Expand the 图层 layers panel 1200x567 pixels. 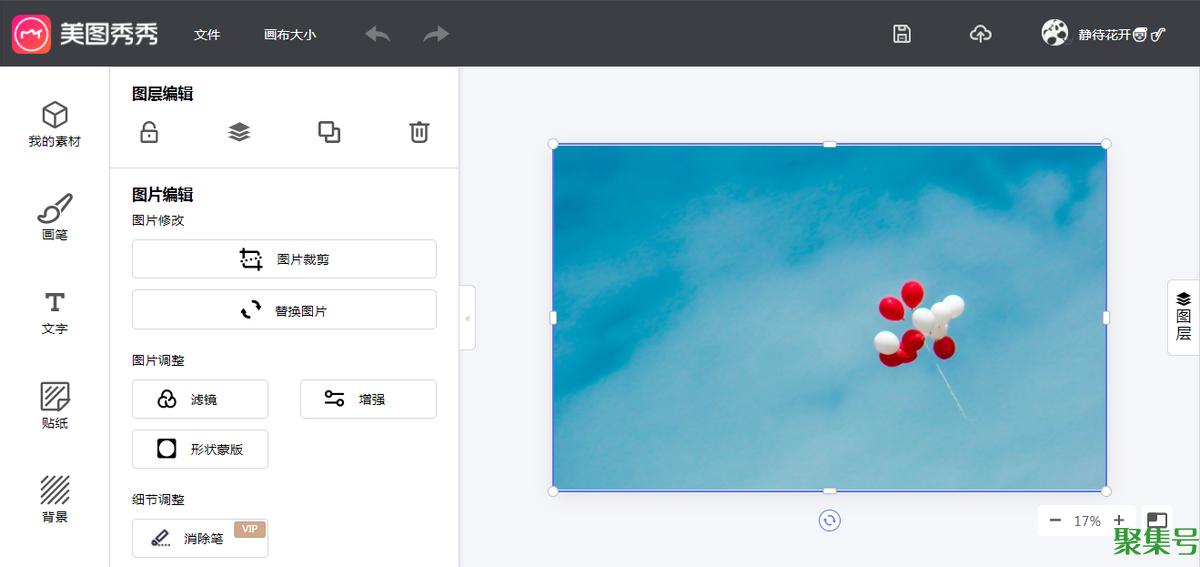click(x=1183, y=317)
